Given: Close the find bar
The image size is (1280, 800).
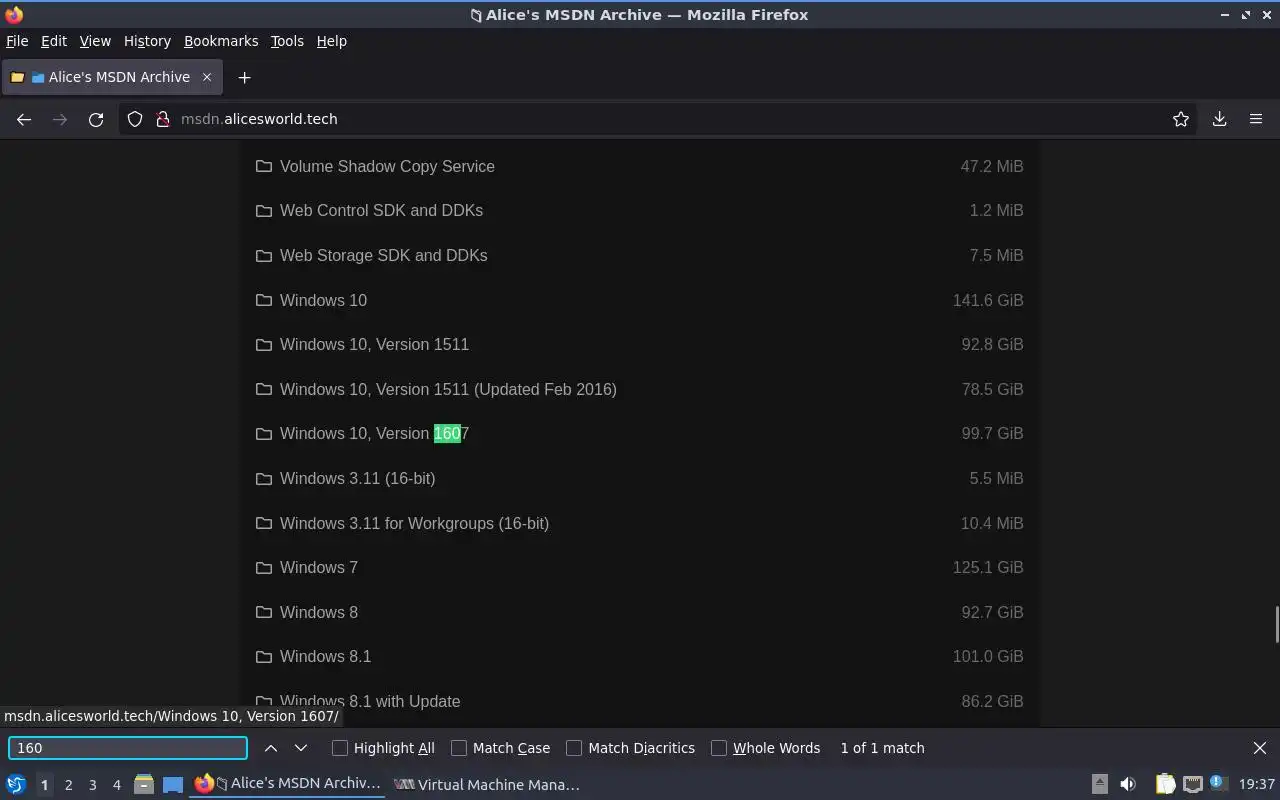Looking at the screenshot, I should (x=1260, y=748).
